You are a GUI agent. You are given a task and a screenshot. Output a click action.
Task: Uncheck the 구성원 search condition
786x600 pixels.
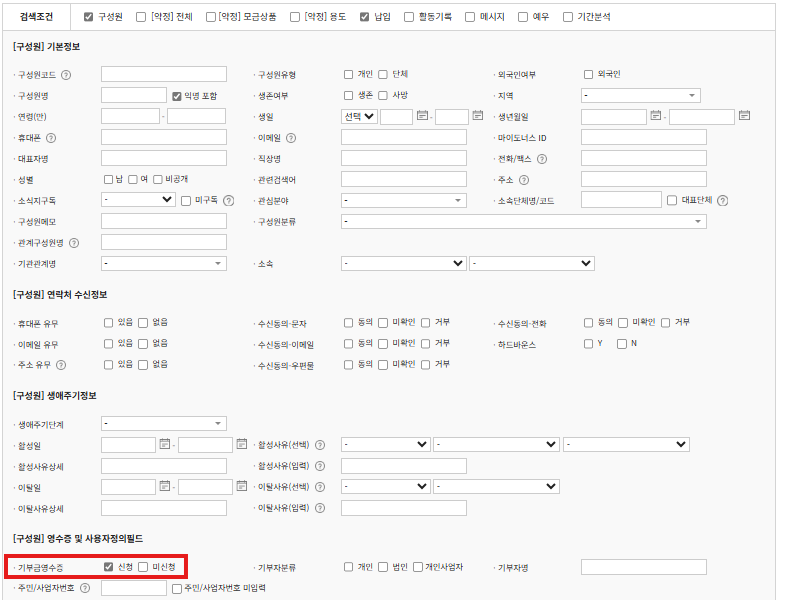[89, 17]
